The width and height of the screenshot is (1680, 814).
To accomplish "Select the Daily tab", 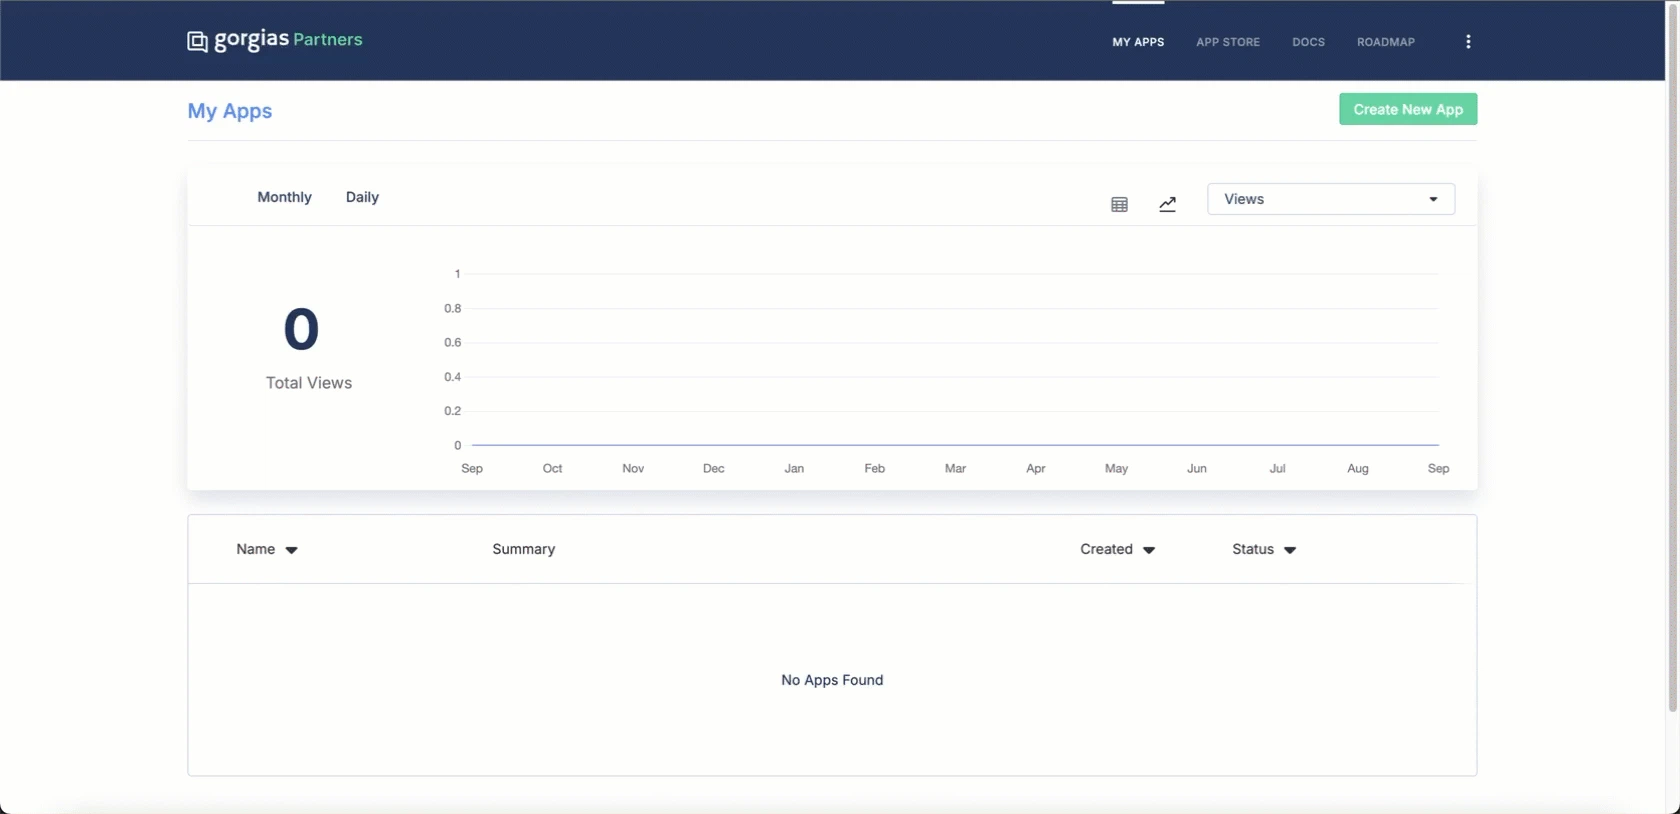I will click(x=362, y=197).
